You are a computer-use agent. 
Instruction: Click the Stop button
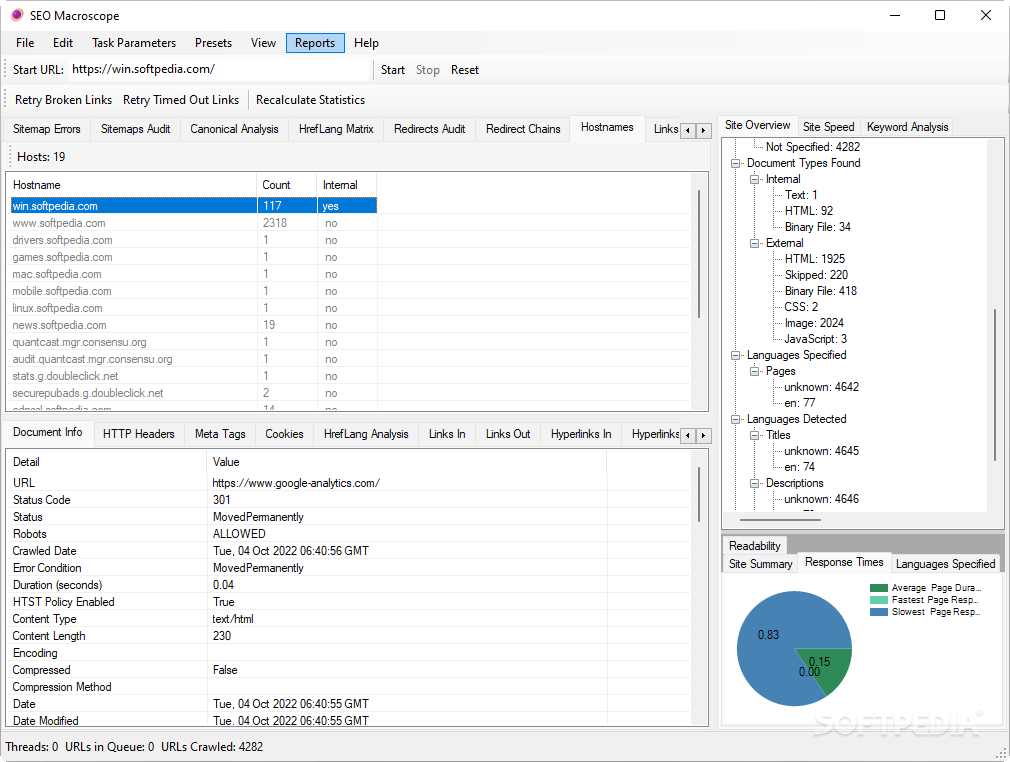(x=428, y=70)
